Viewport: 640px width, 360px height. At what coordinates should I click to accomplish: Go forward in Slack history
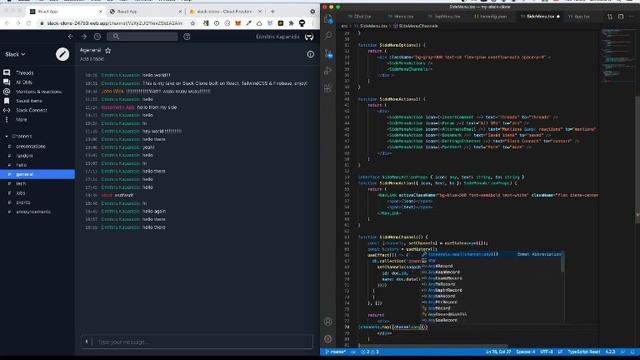pyautogui.click(x=84, y=37)
